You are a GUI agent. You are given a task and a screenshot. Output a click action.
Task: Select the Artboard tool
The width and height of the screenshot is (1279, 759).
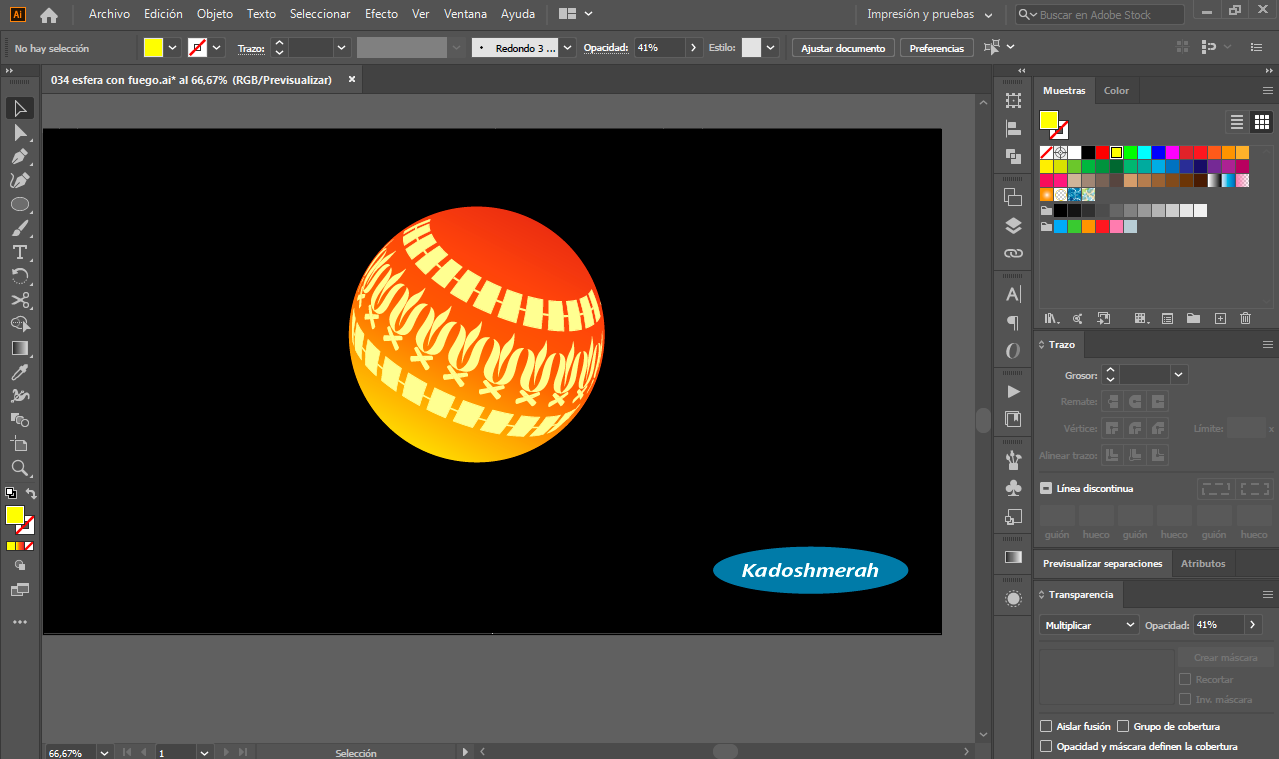pyautogui.click(x=20, y=444)
